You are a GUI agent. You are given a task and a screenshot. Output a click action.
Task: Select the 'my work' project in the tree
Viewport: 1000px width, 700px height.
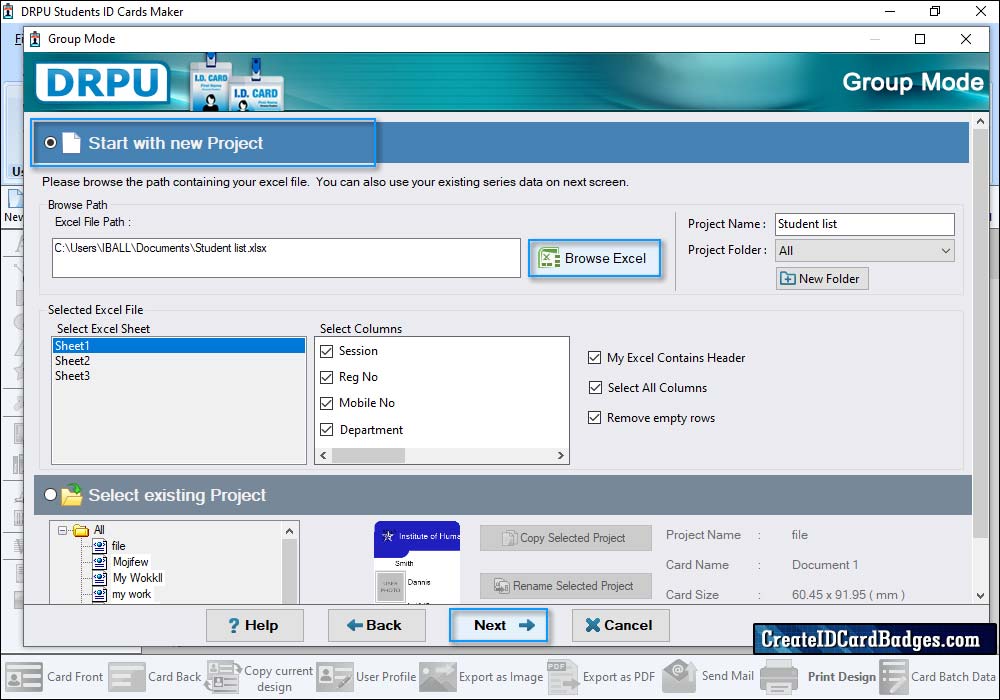point(131,594)
